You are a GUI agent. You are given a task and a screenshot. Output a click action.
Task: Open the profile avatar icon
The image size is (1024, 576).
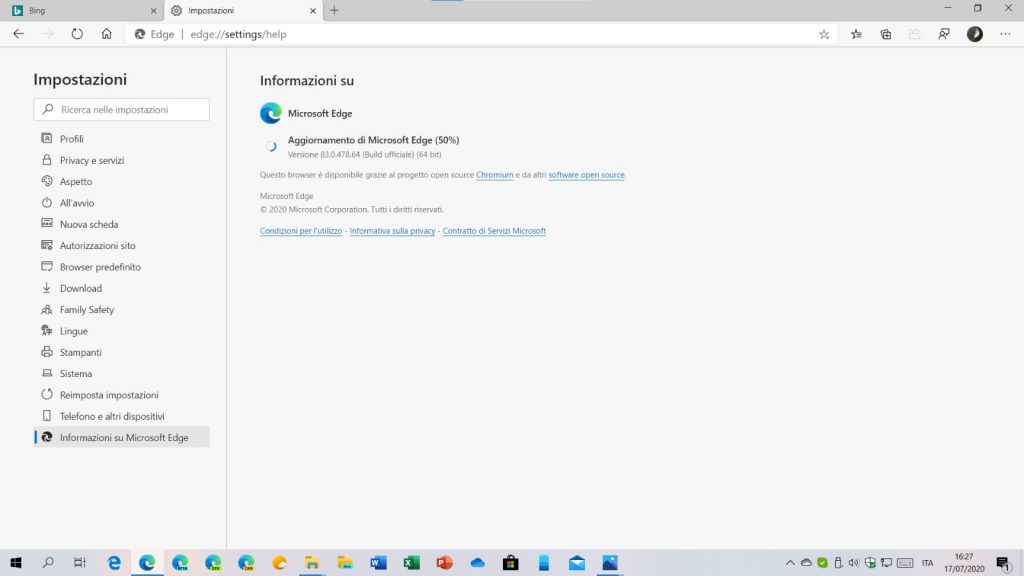click(974, 34)
